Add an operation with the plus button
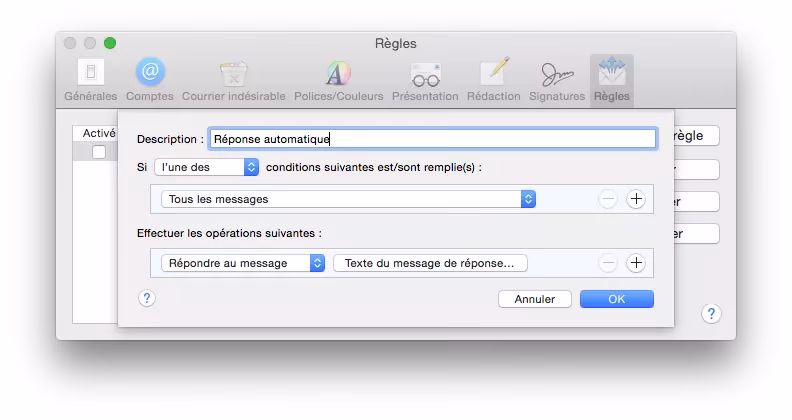This screenshot has height=420, width=792. click(636, 263)
